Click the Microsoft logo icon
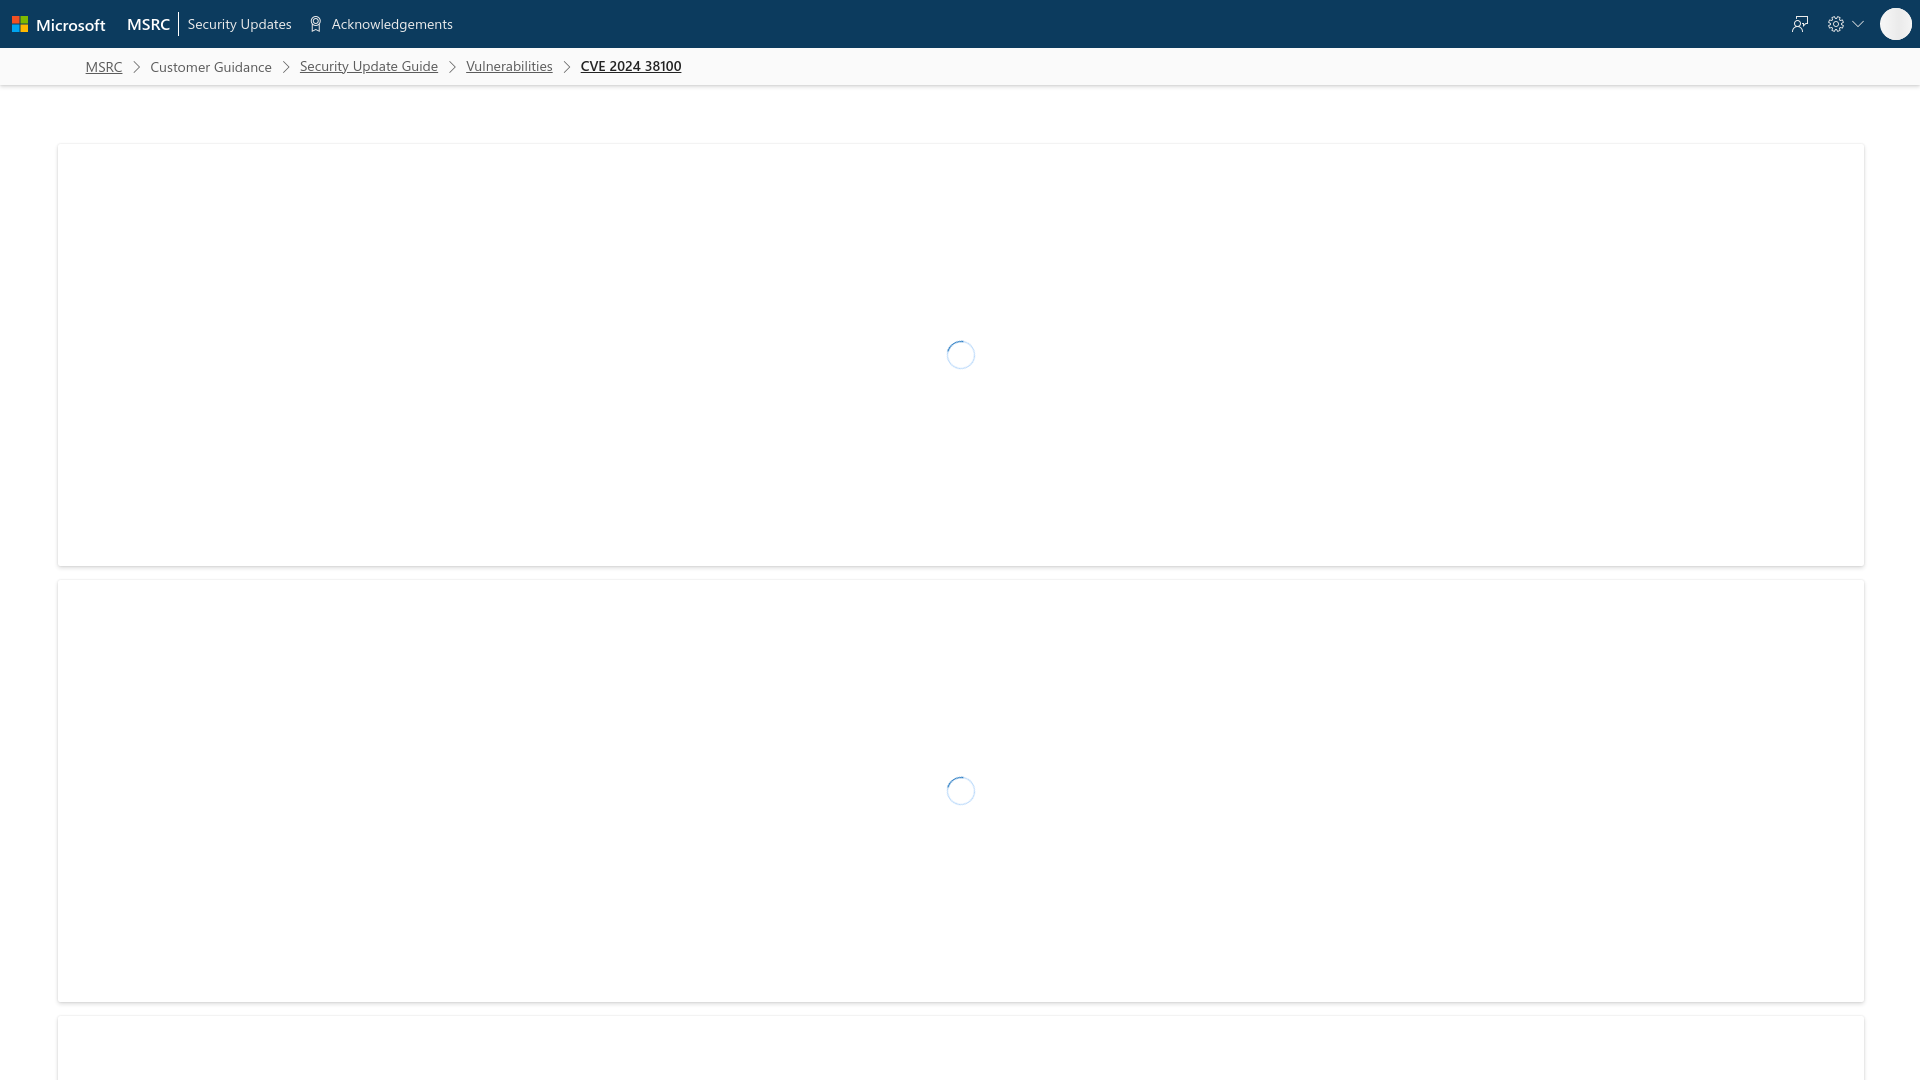Screen dimensions: 1920x1080 point(20,24)
